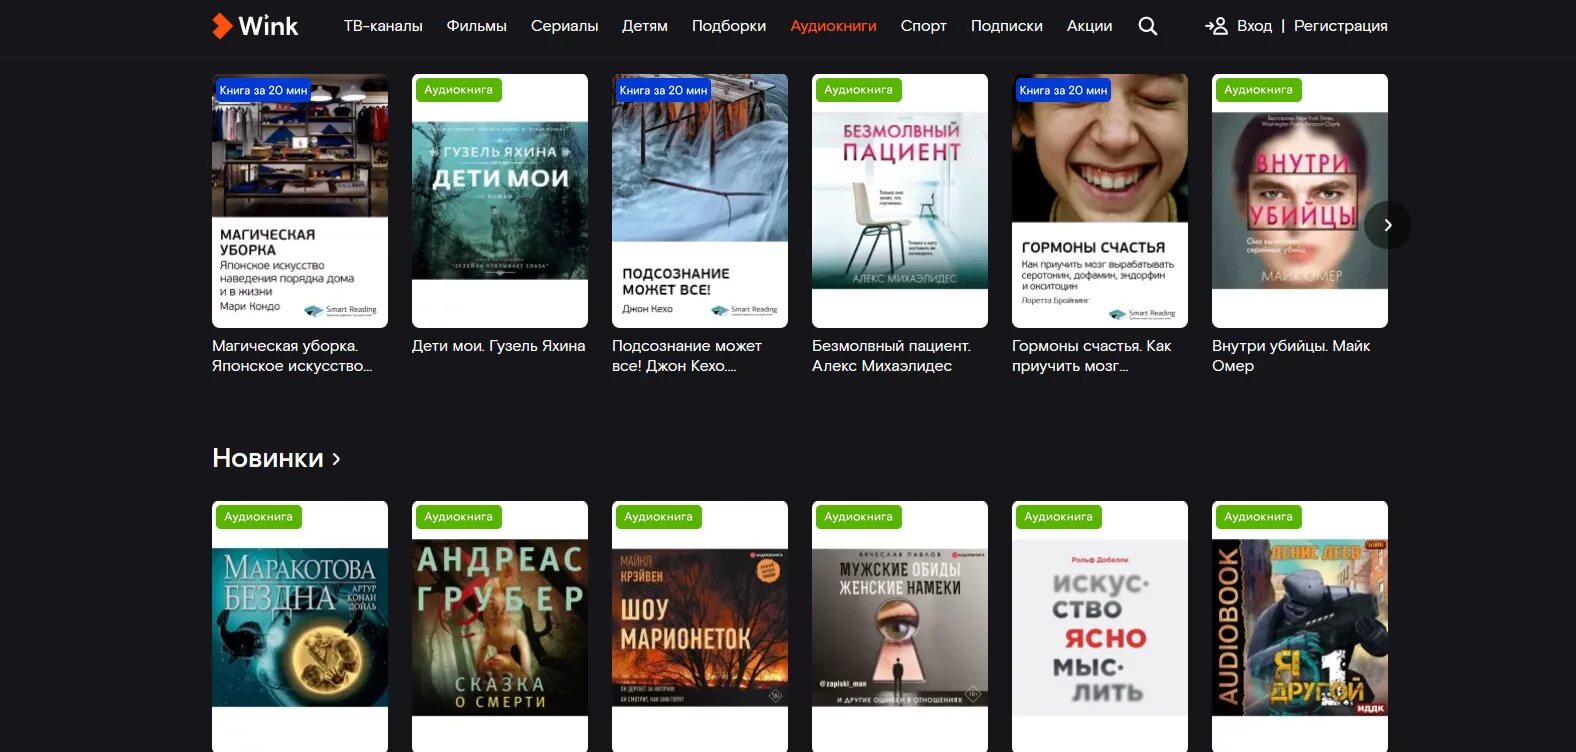Open Детям menu item
This screenshot has width=1576, height=752.
coord(645,26)
